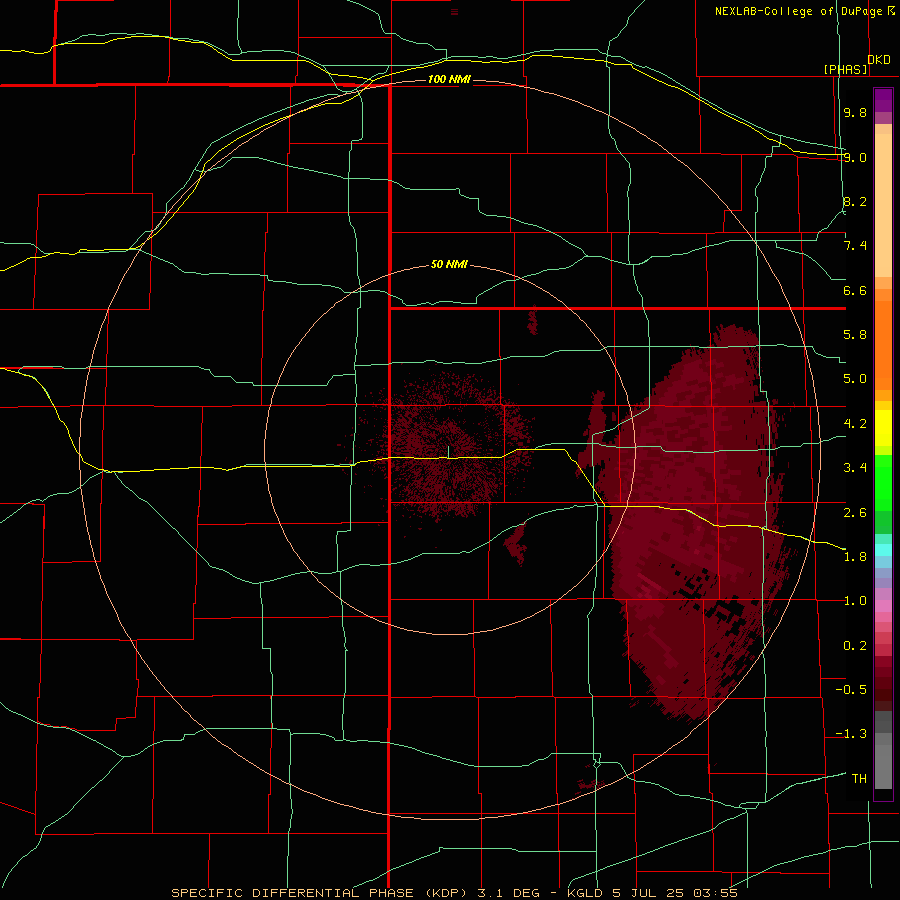Click the [PHAS] label above the color bar
Viewport: 900px width, 900px height.
pos(845,69)
